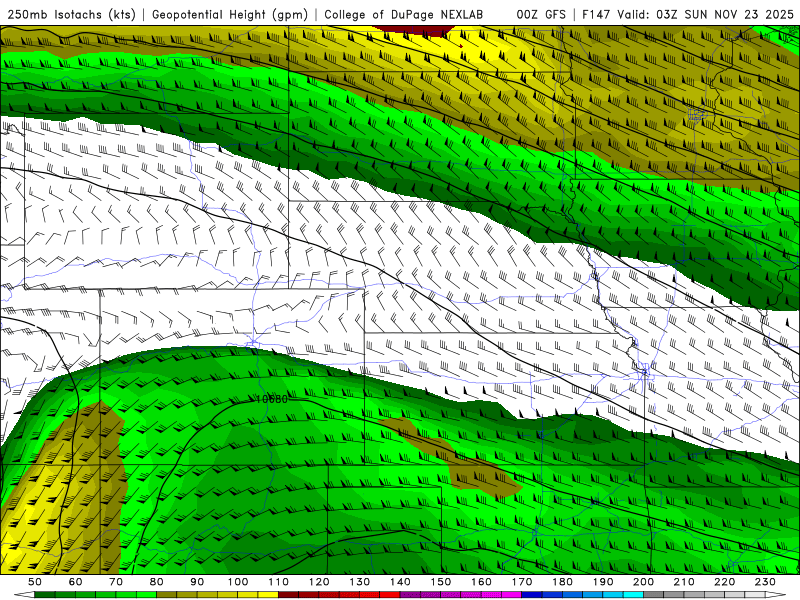The width and height of the screenshot is (800, 600).
Task: Click the 10680 height contour label
Action: [x=271, y=399]
